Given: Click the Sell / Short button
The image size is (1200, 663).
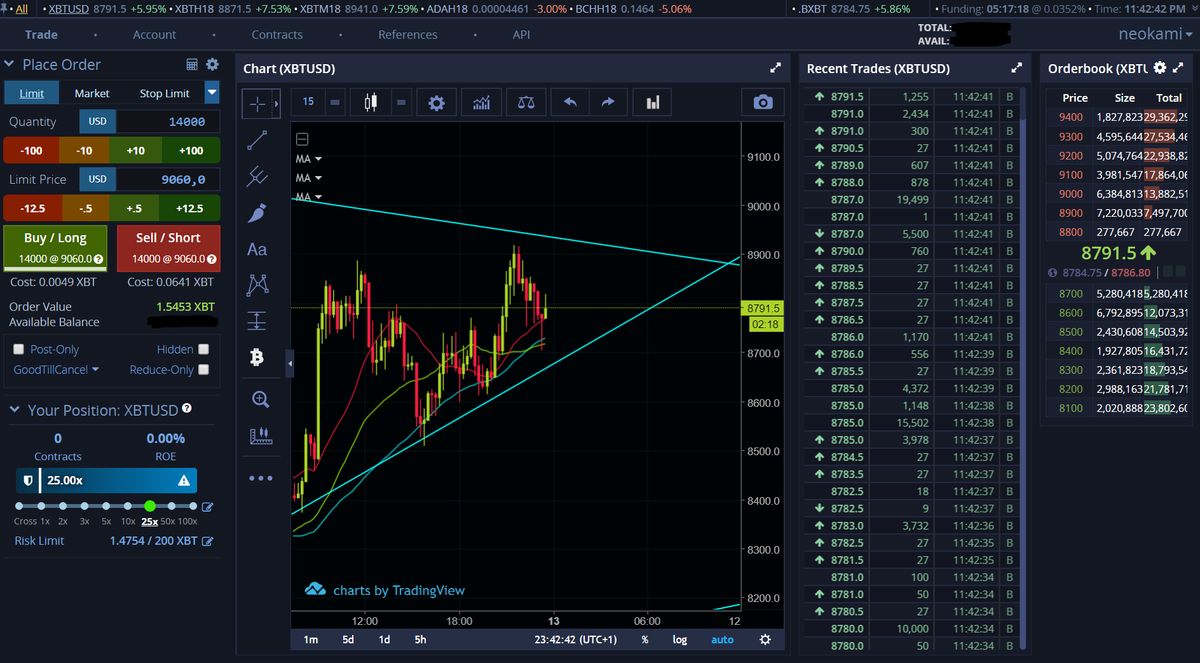Looking at the screenshot, I should pyautogui.click(x=169, y=248).
